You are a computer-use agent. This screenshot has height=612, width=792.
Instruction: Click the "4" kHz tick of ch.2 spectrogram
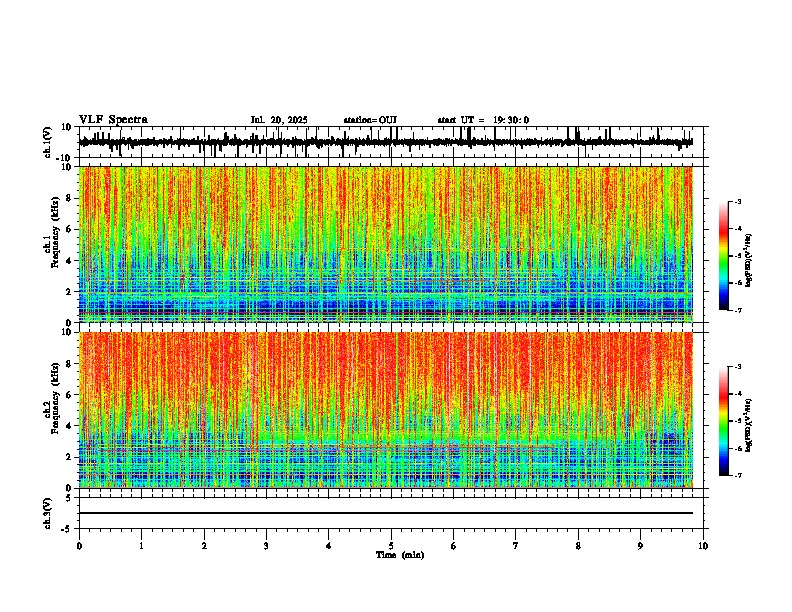tap(70, 426)
